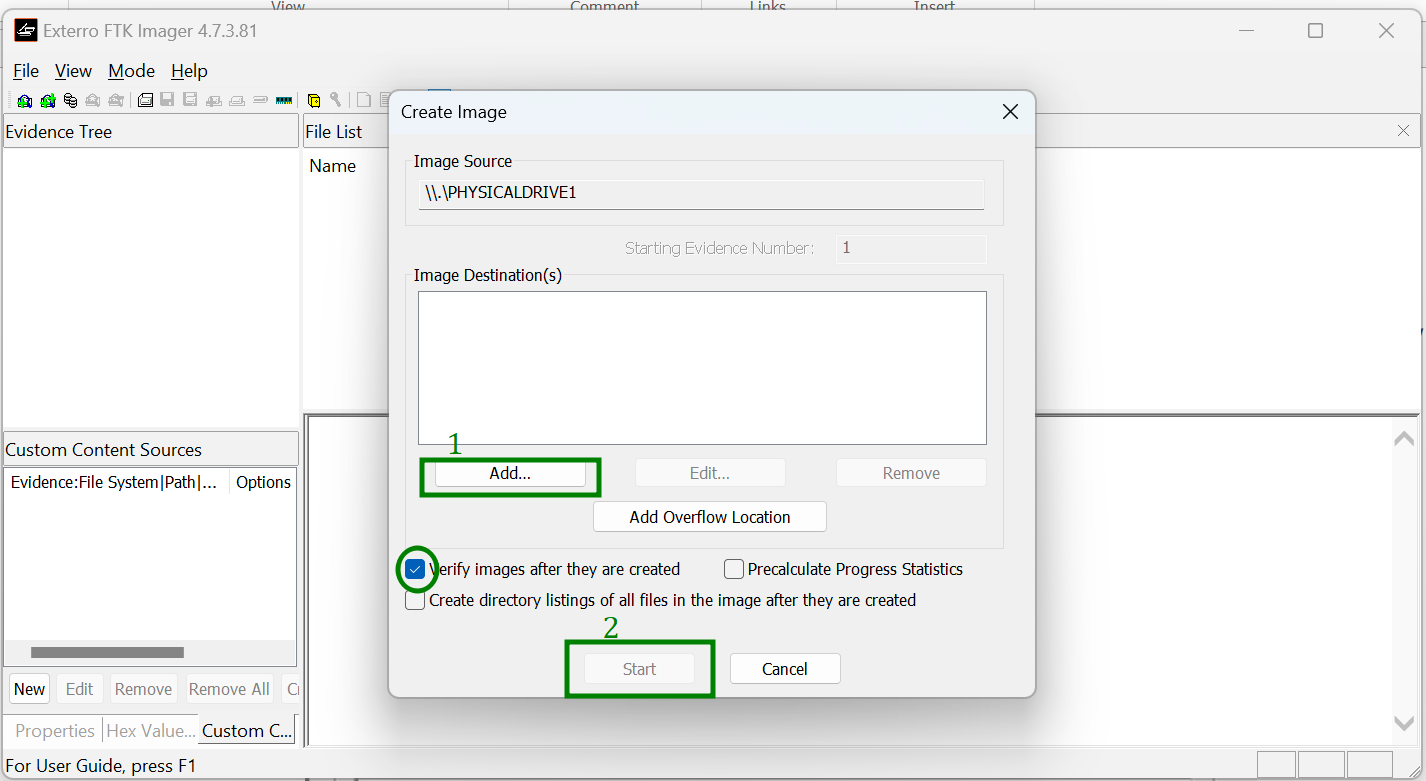Click the Evidence:File System|Path column header
The height and width of the screenshot is (781, 1426).
pyautogui.click(x=116, y=482)
